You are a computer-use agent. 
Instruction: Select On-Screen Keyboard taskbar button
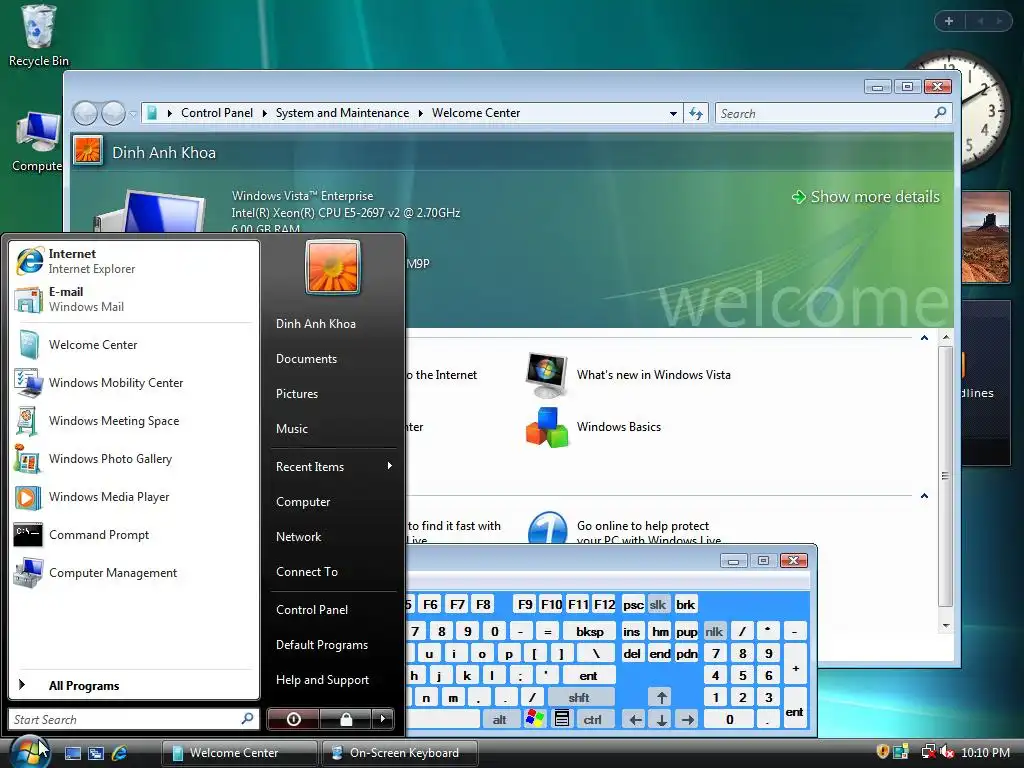click(399, 753)
